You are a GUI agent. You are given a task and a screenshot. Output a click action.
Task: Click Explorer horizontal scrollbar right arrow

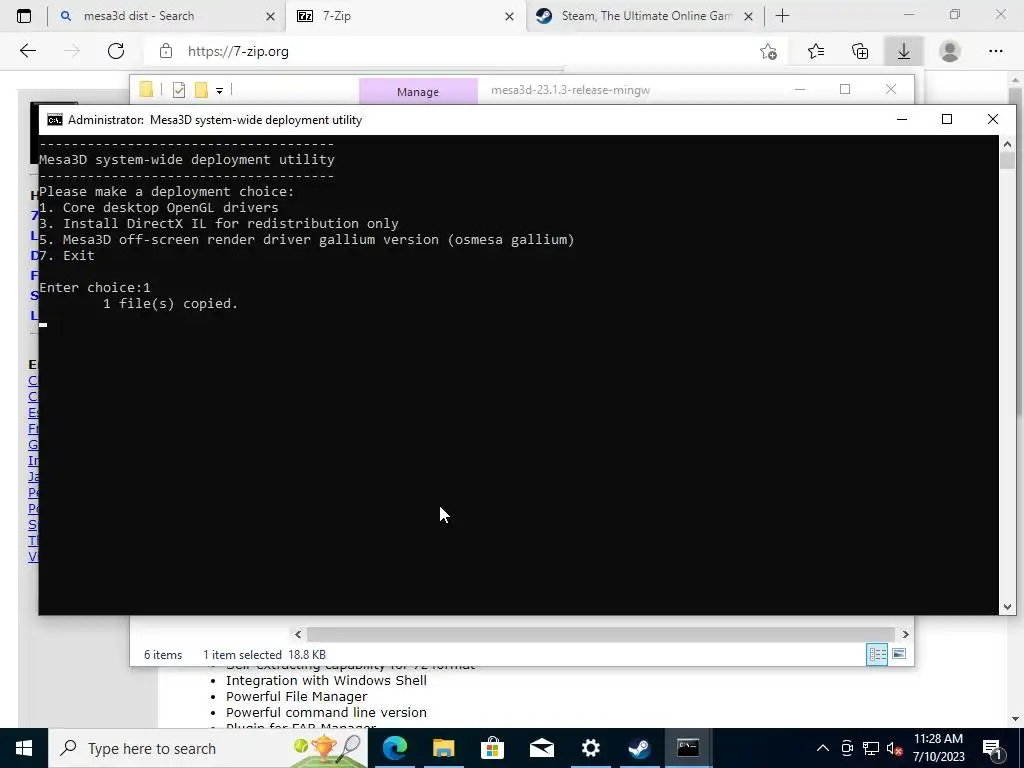[905, 634]
